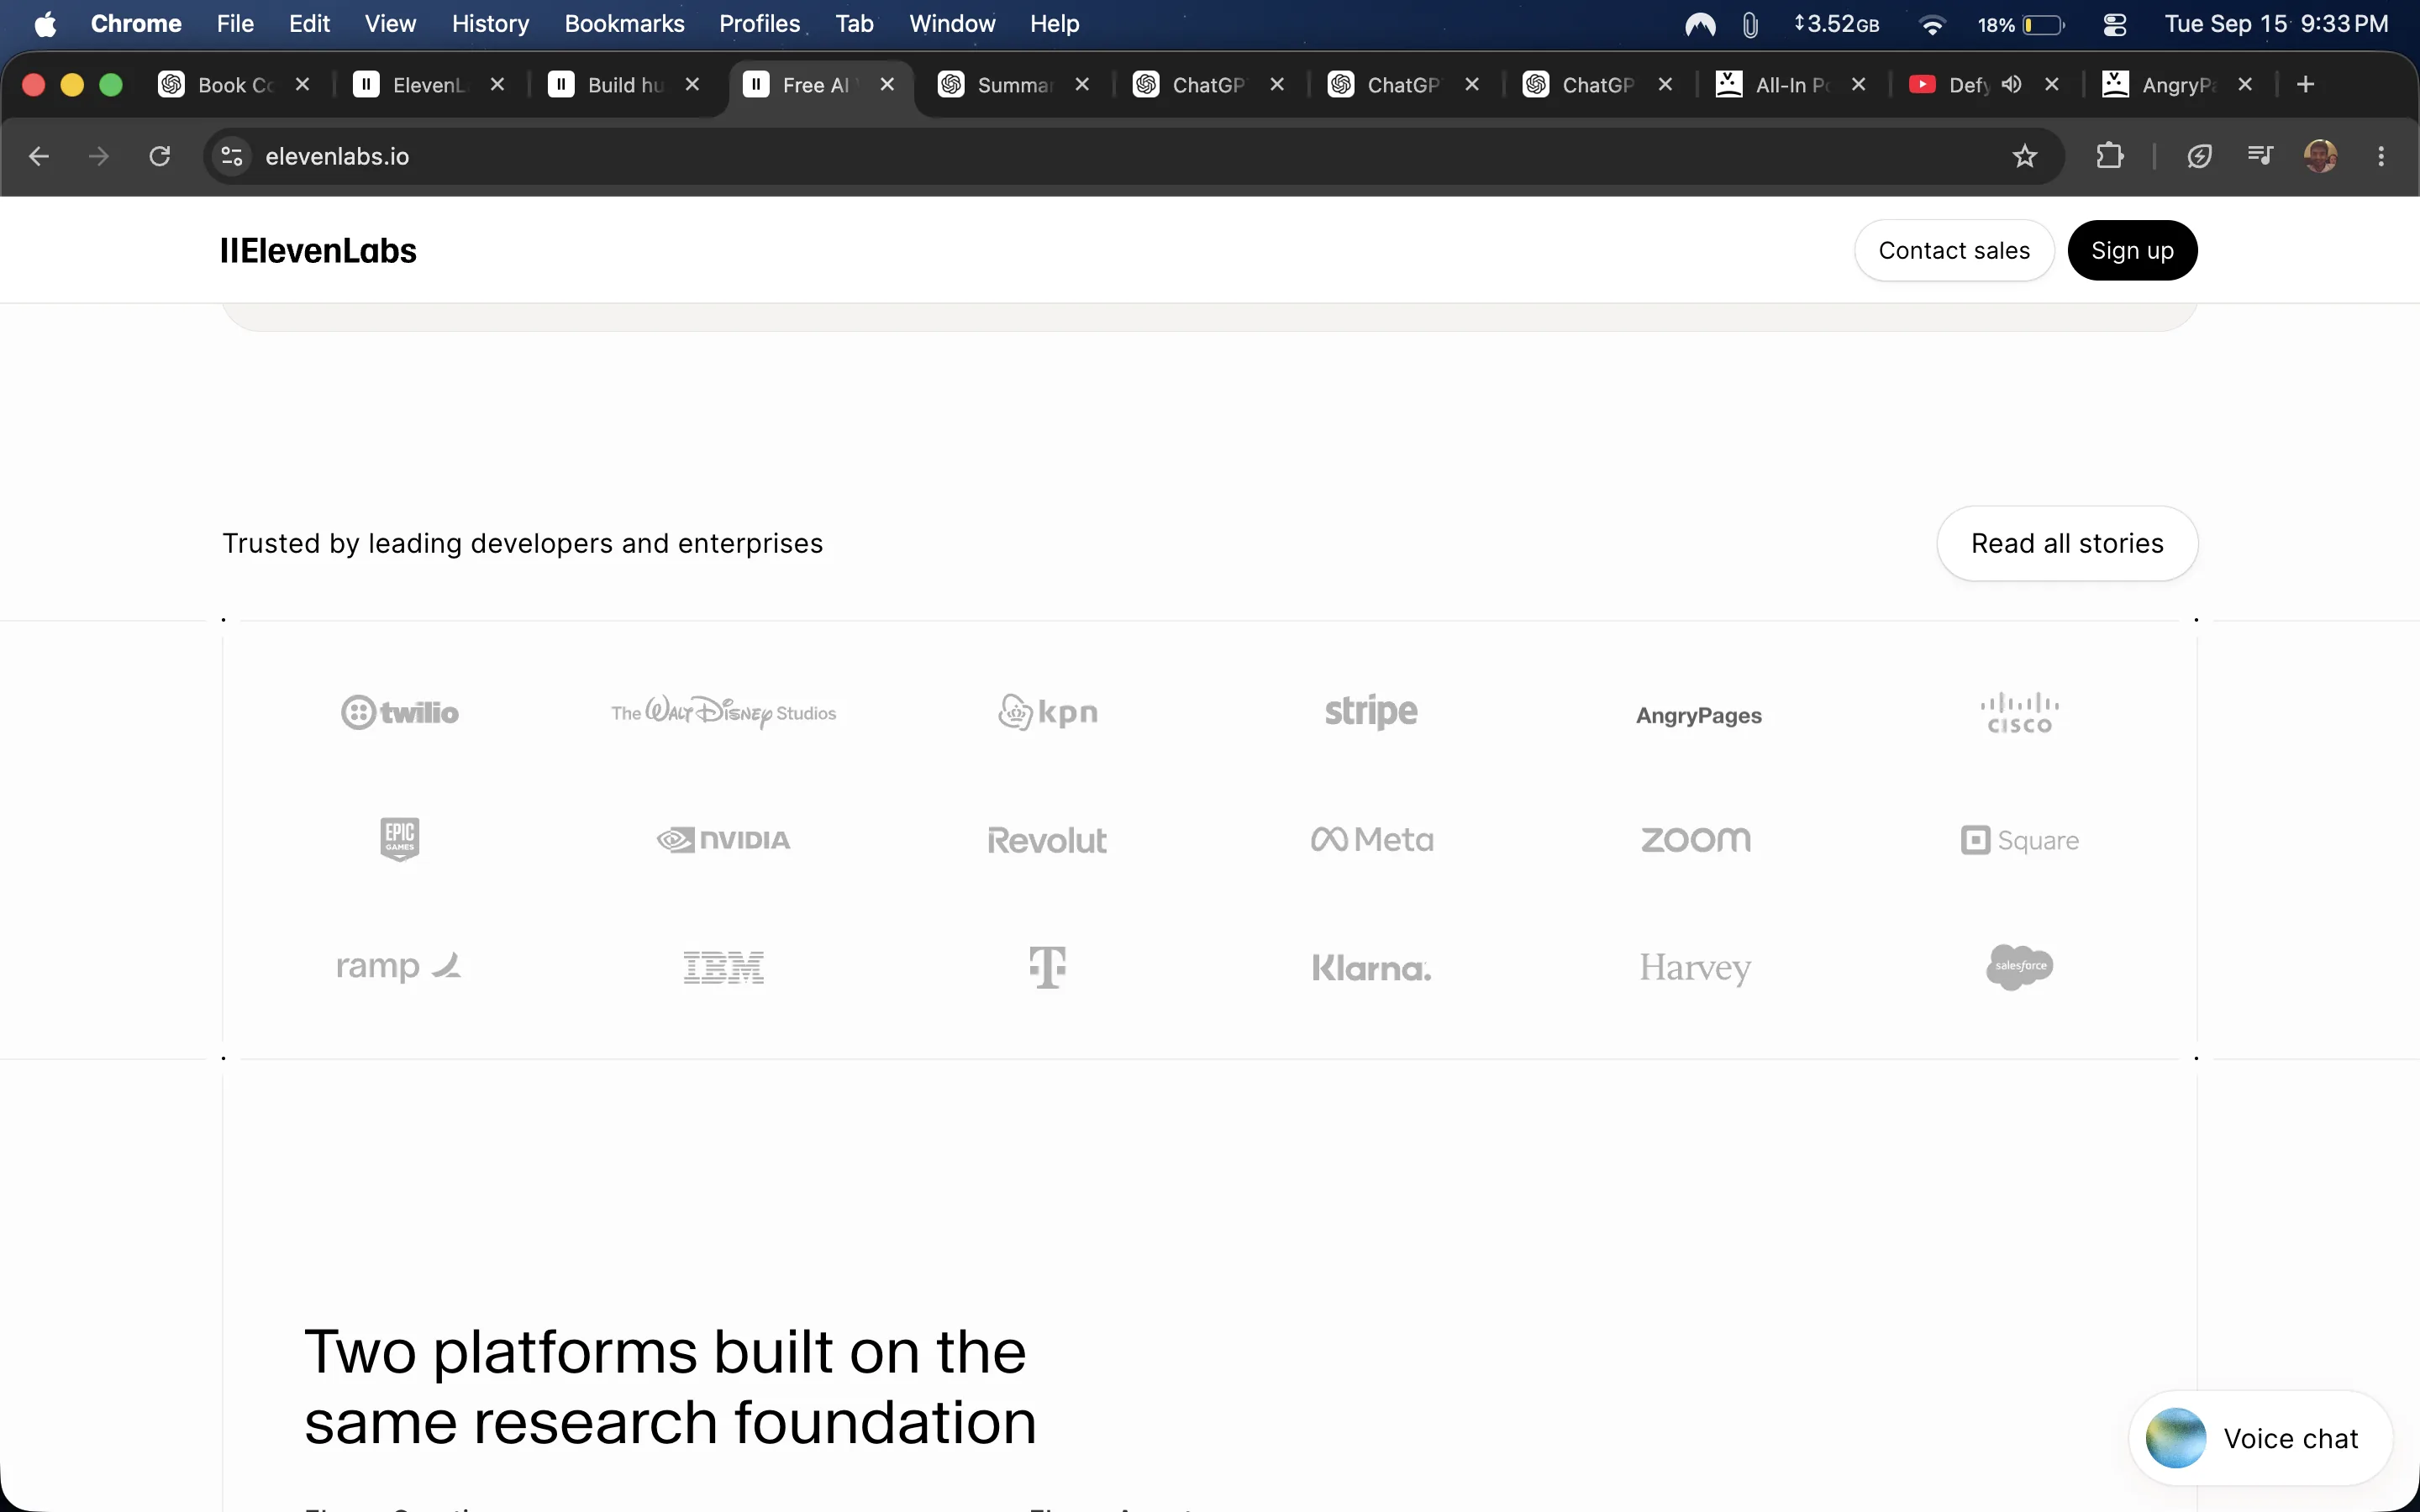
Task: Mute the Defy tab audio icon
Action: (2011, 85)
